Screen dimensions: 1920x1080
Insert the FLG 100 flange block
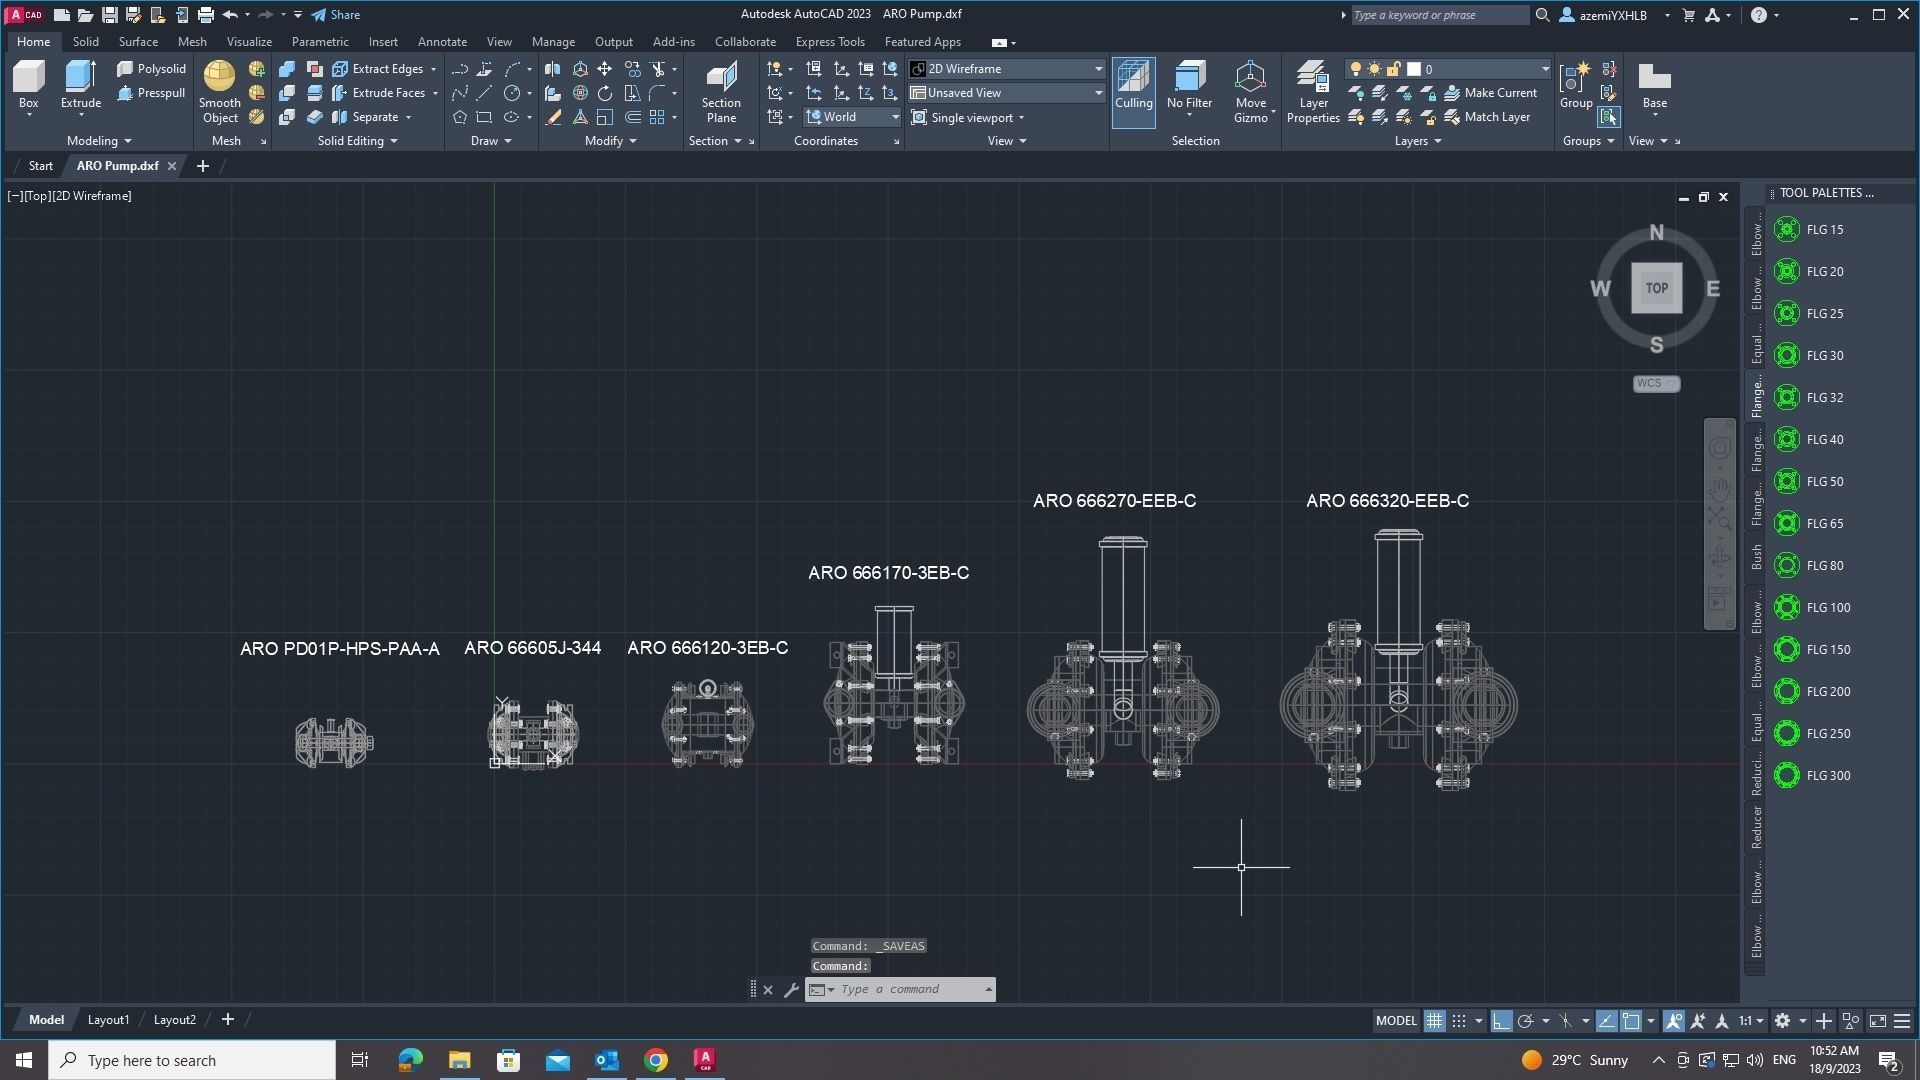pyautogui.click(x=1814, y=607)
